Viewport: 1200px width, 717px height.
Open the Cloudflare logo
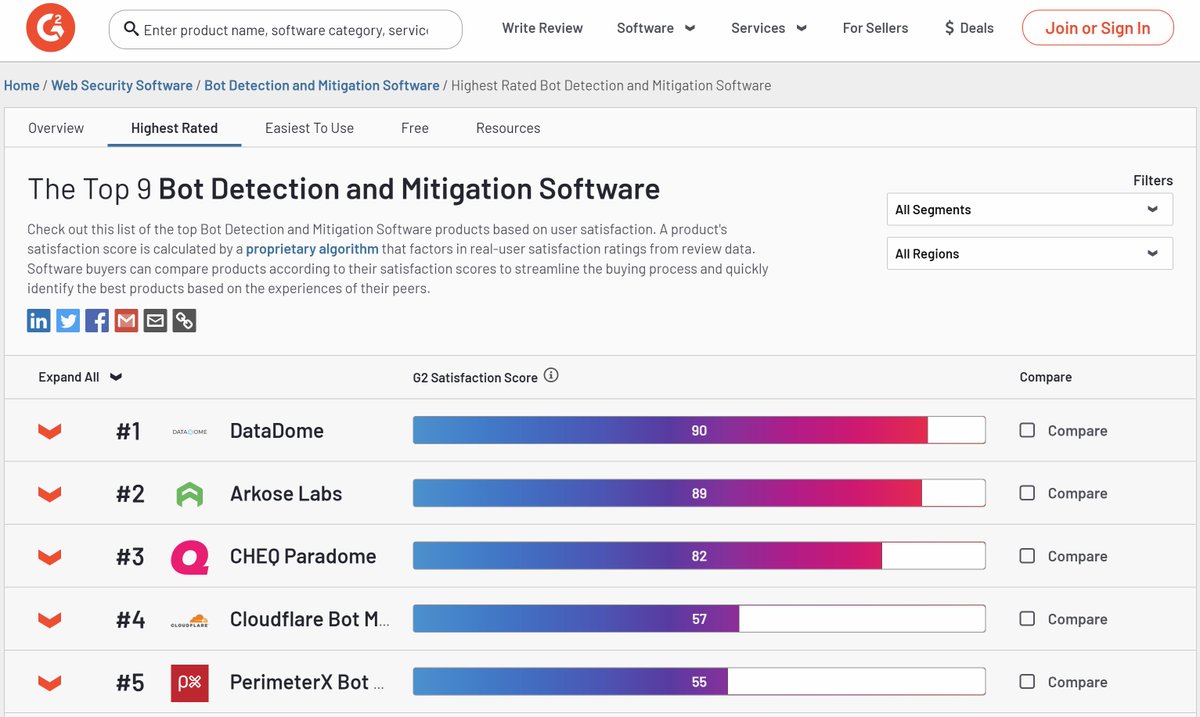[190, 620]
